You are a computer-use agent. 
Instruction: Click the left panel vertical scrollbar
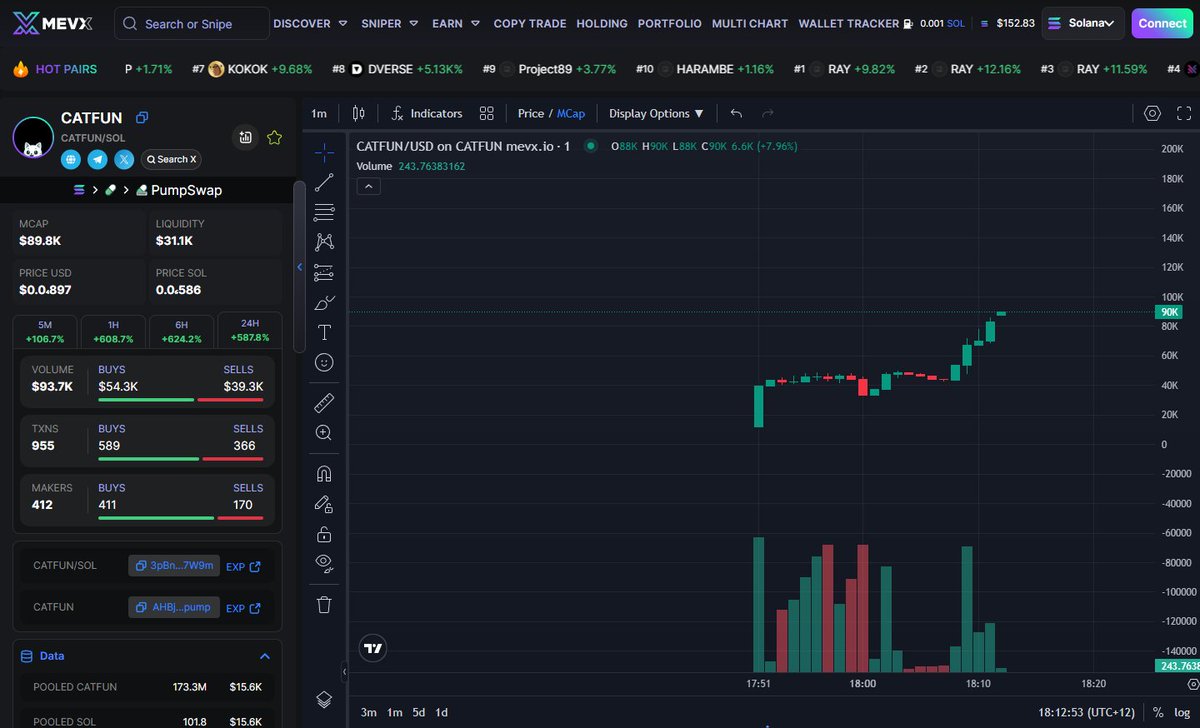[298, 266]
